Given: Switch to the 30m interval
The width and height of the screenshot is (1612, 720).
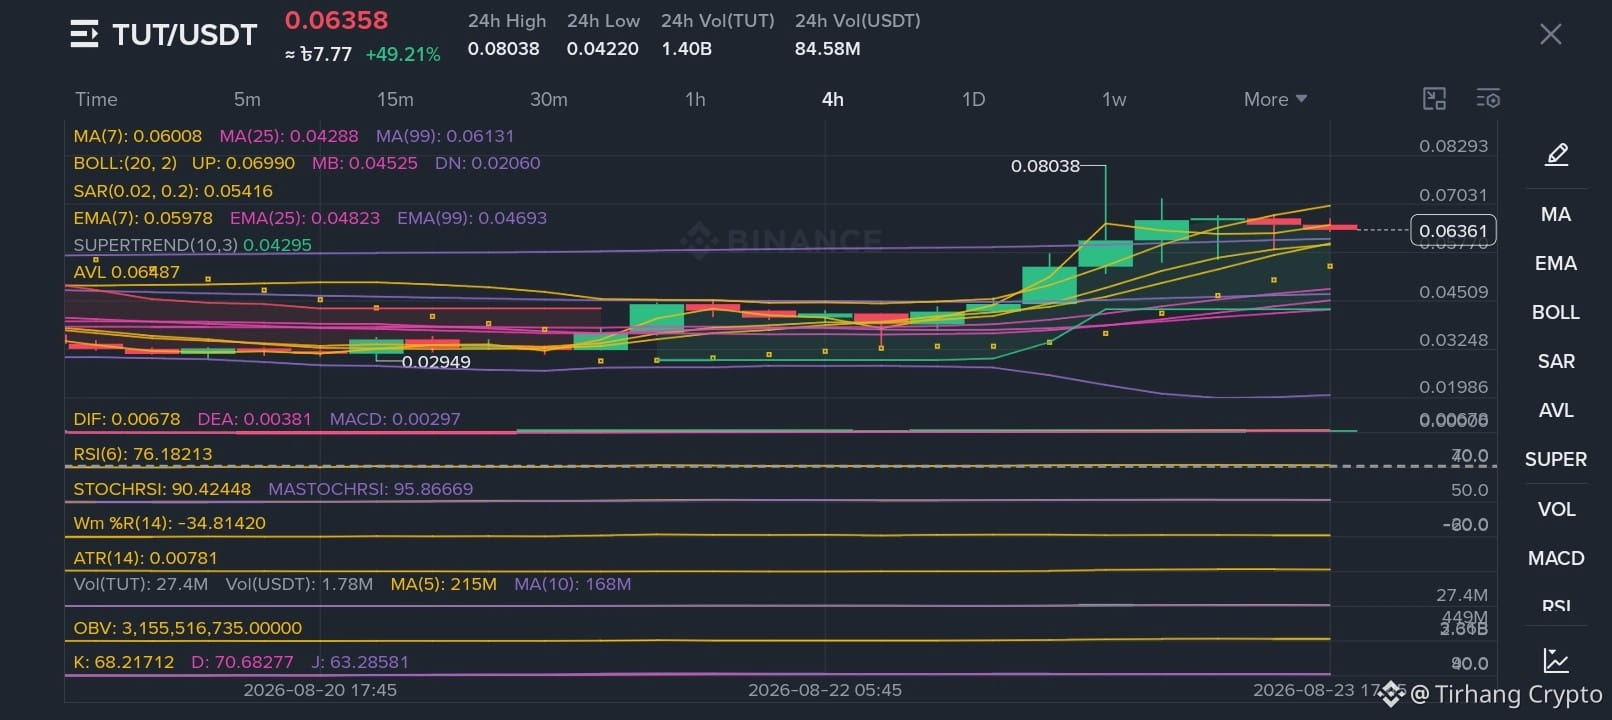Looking at the screenshot, I should coord(548,99).
